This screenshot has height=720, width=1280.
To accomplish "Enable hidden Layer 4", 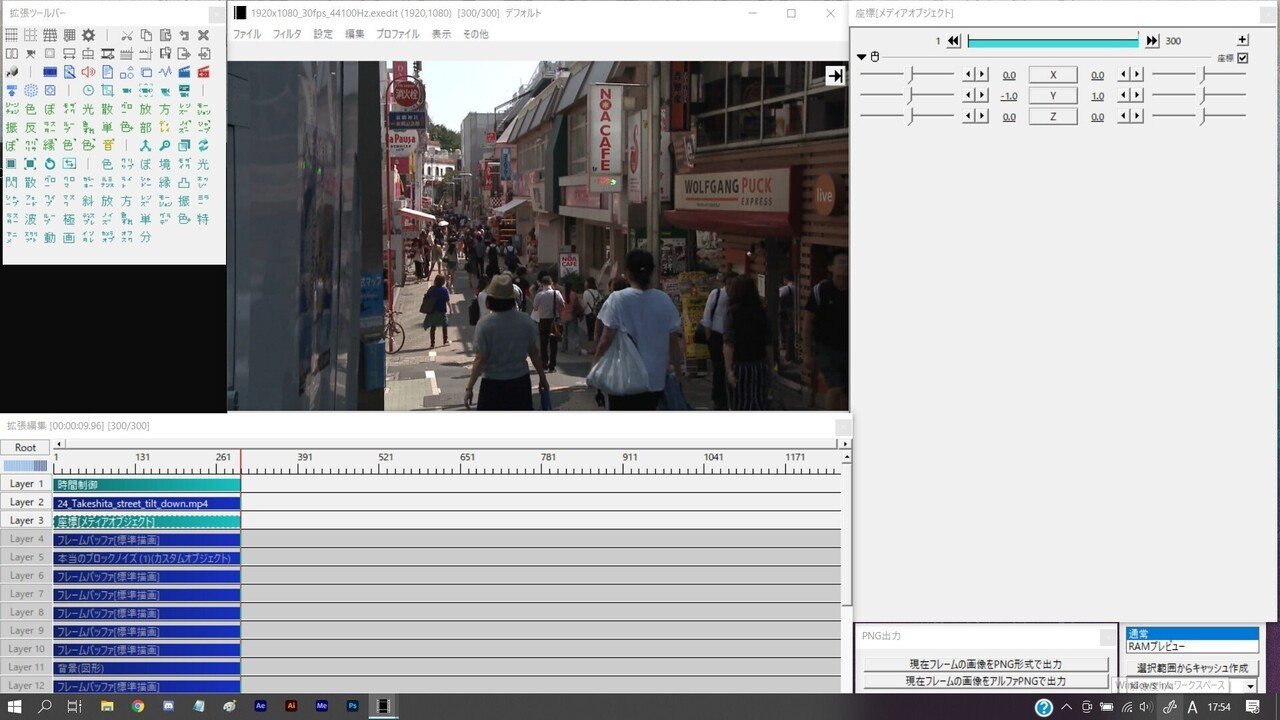I will coord(25,539).
